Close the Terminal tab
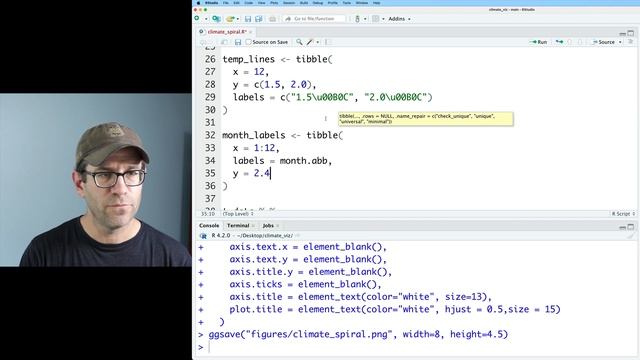This screenshot has height=360, width=640. 253,226
